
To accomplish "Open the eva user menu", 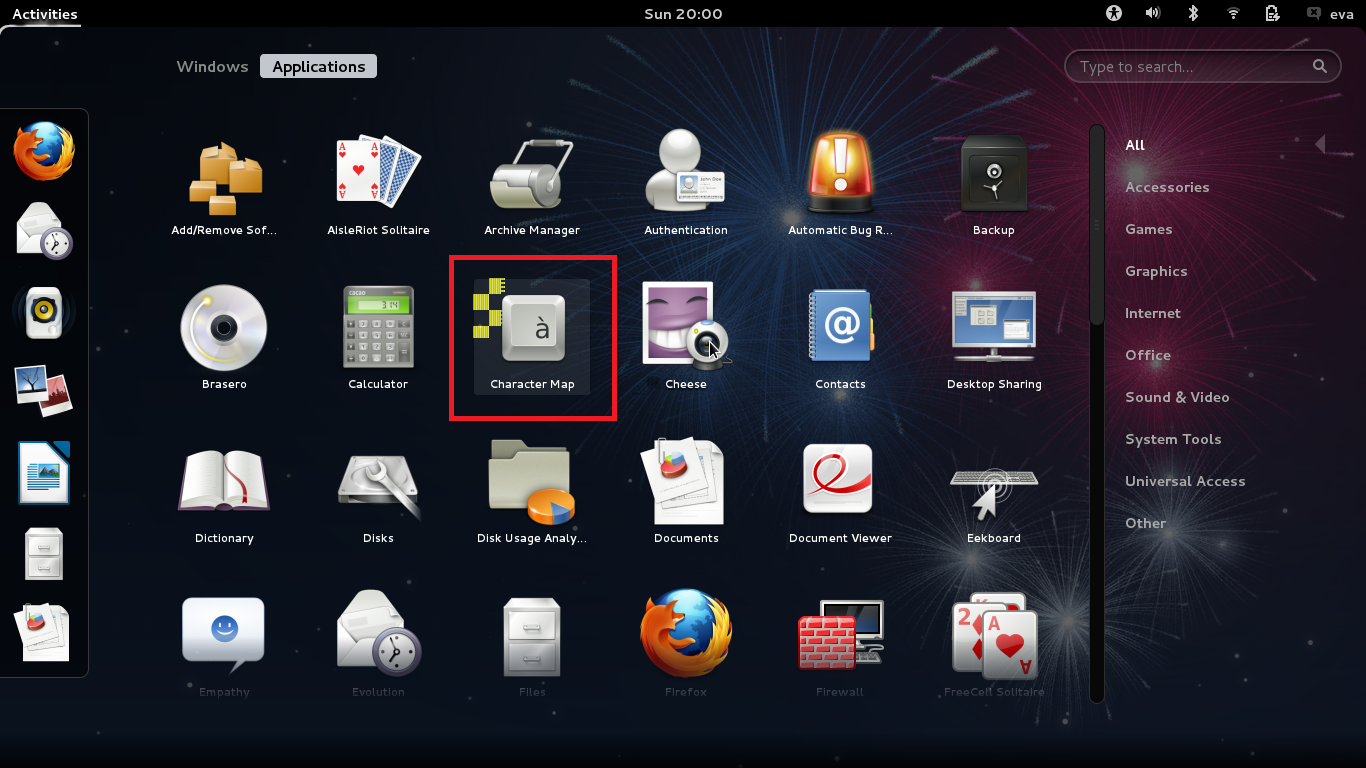I will pos(1330,14).
